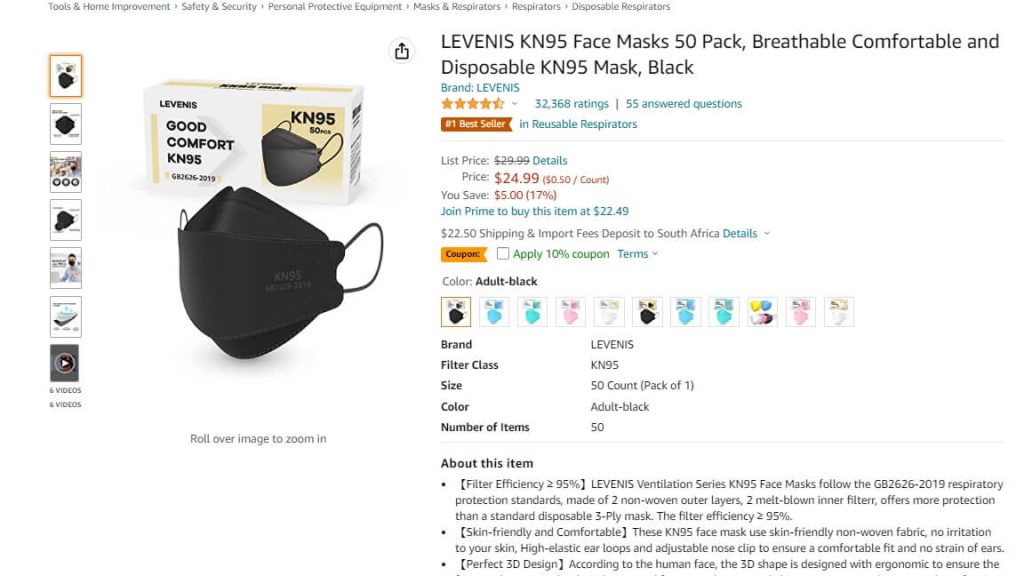This screenshot has height=576, width=1024.
Task: Open the 32,368 ratings link
Action: (x=571, y=103)
